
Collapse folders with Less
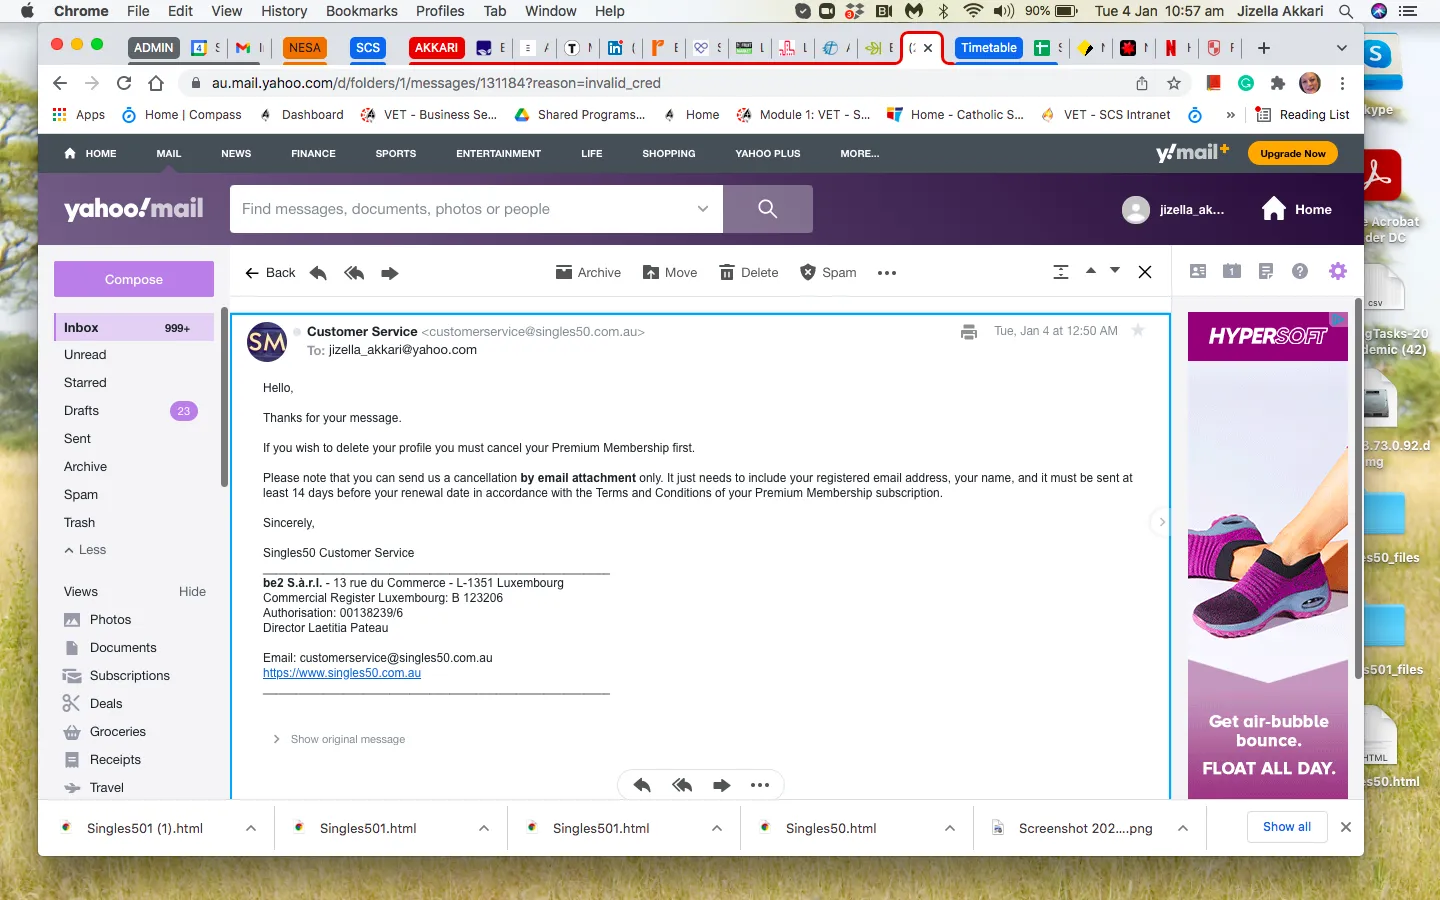tap(85, 550)
